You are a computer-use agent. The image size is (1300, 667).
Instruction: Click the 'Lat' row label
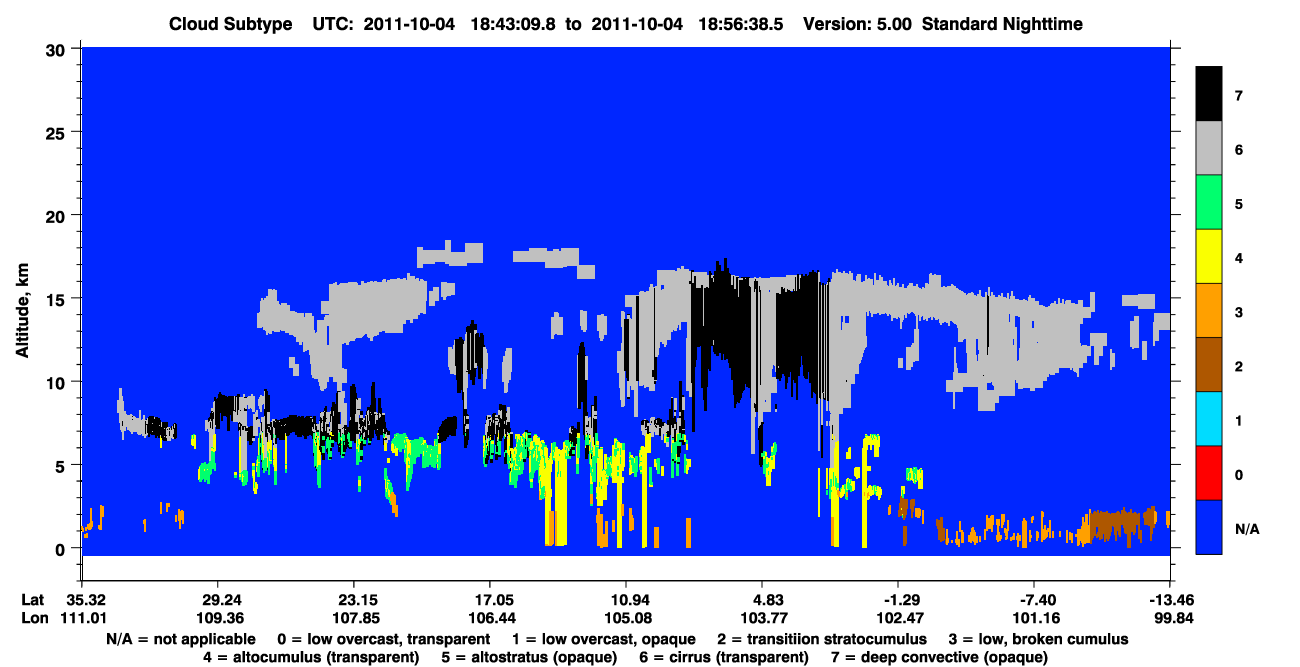[32, 600]
